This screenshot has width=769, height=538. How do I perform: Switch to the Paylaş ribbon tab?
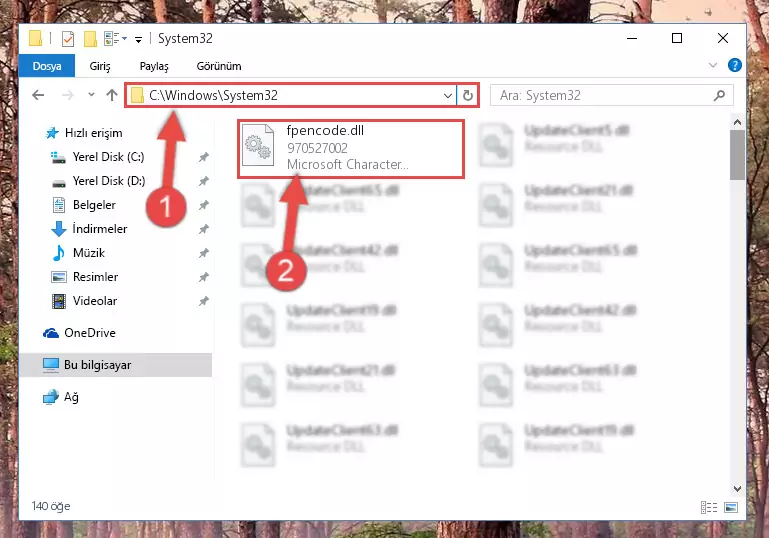[x=154, y=66]
